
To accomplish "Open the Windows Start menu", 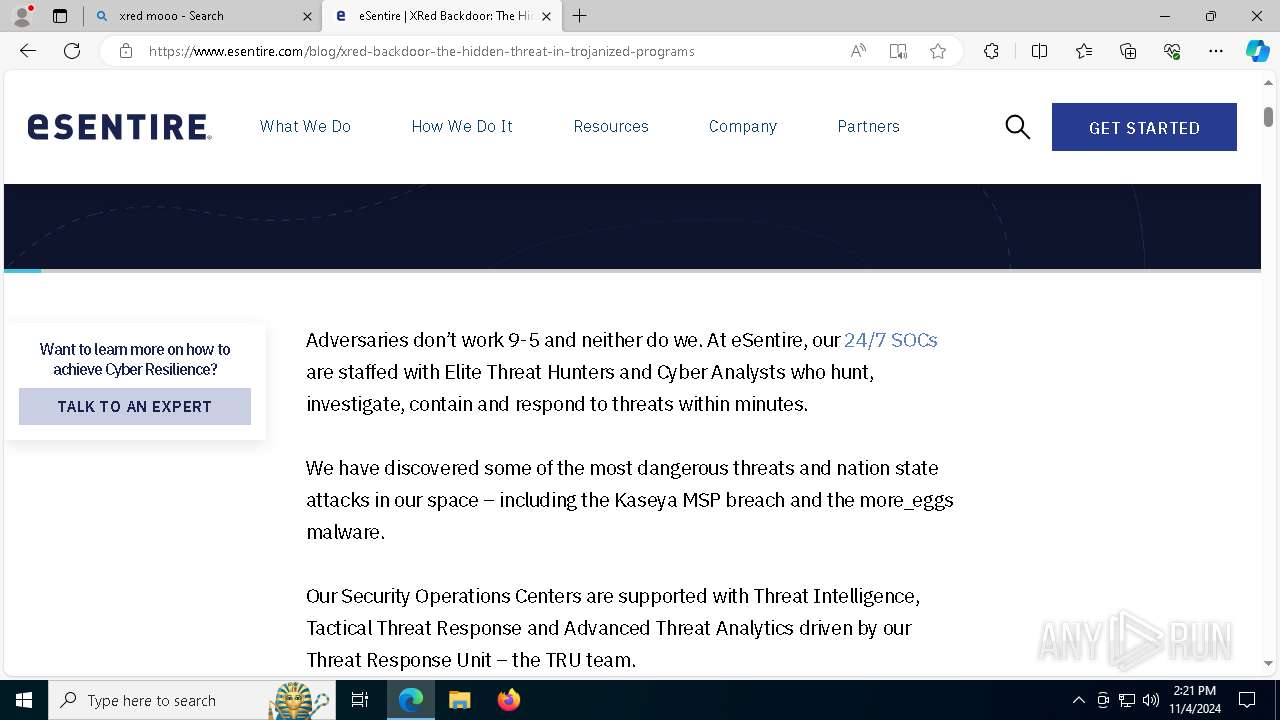I will click(x=24, y=700).
